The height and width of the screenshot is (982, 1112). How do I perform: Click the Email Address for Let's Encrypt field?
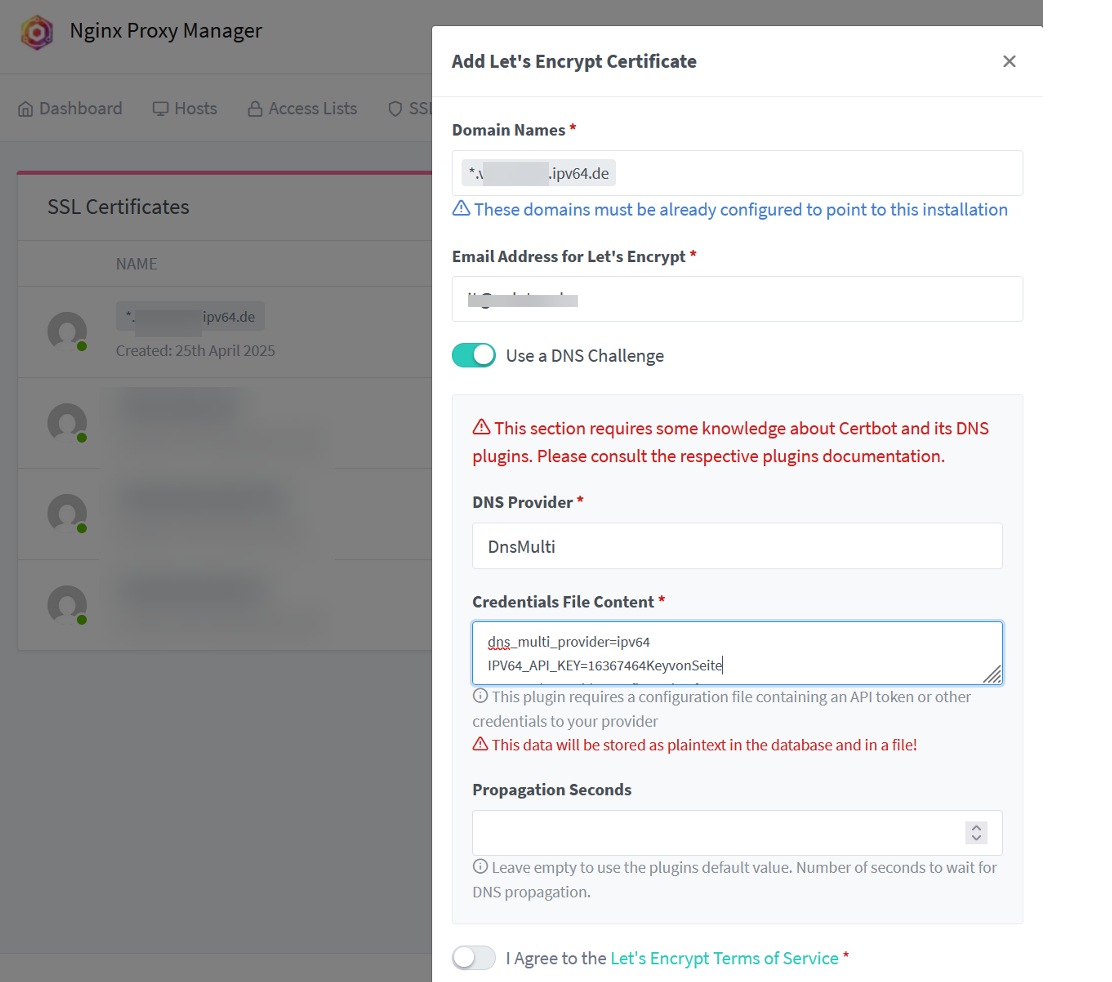coord(737,299)
